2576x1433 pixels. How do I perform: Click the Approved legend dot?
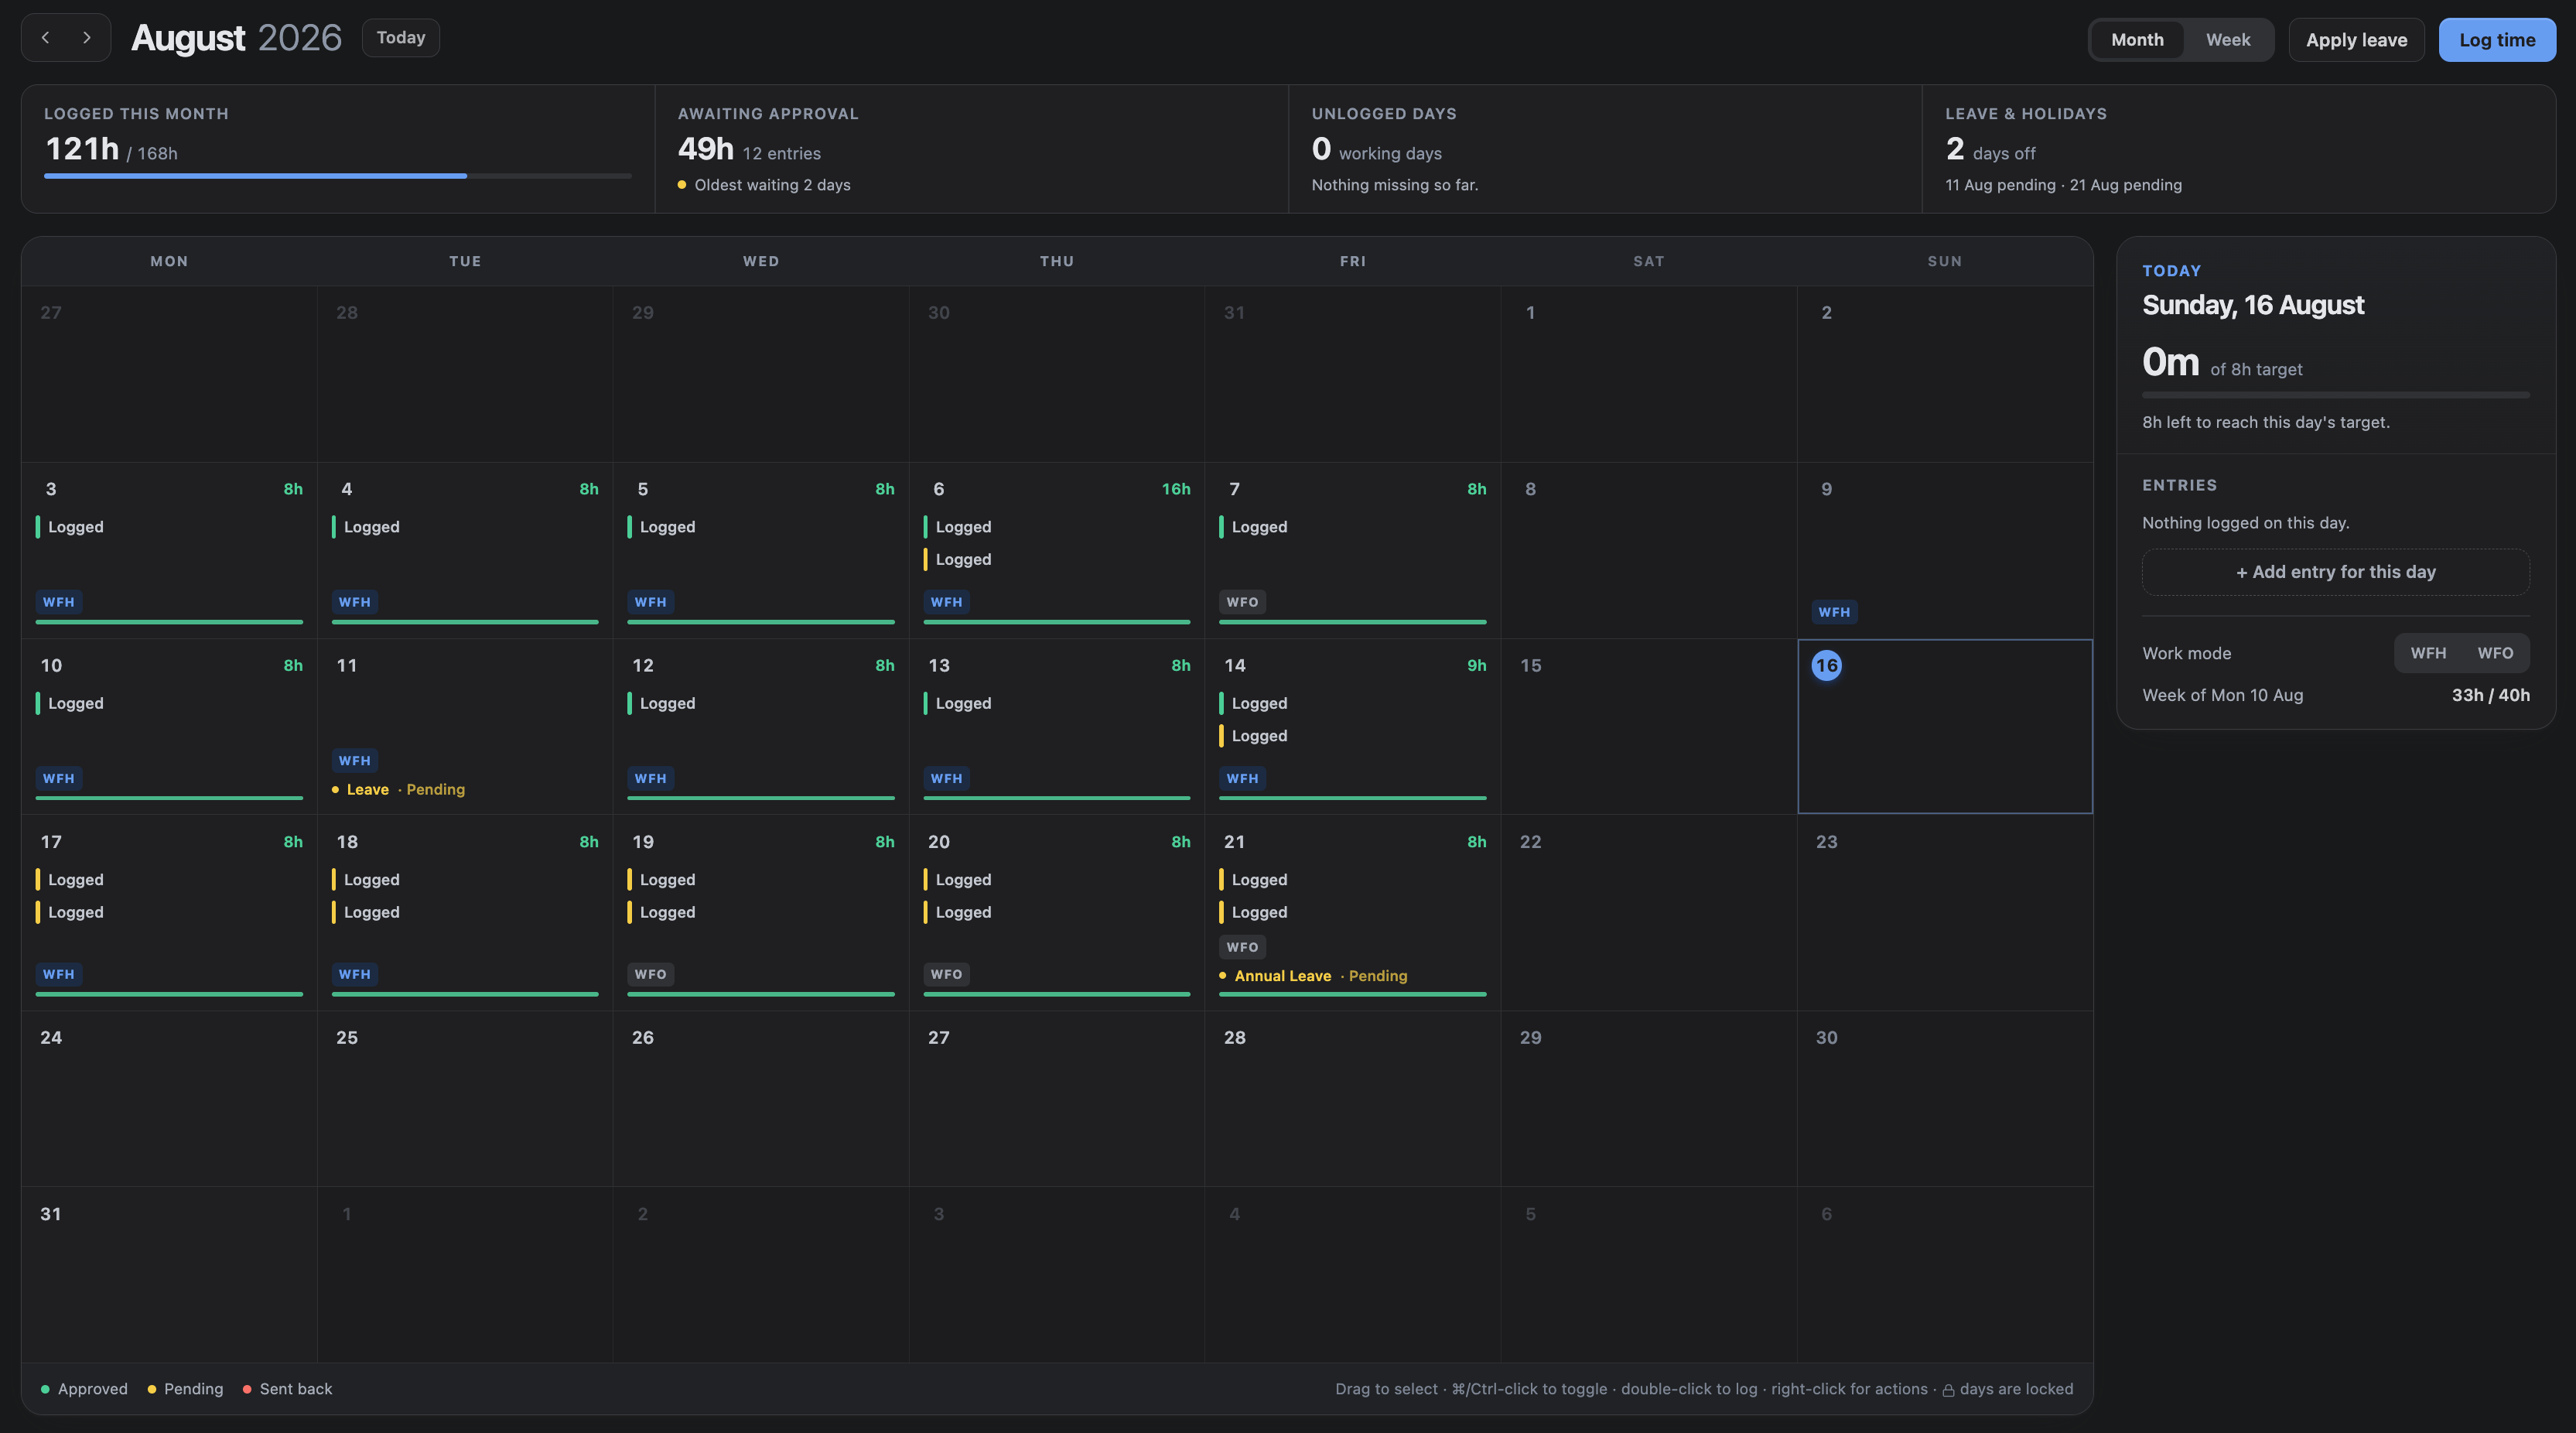click(x=45, y=1389)
